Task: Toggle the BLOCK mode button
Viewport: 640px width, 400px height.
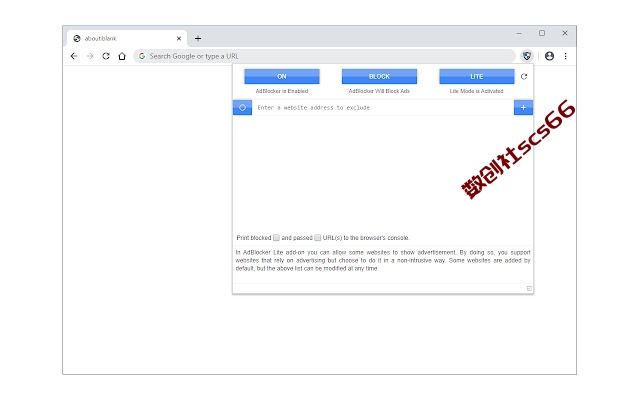Action: coord(379,76)
